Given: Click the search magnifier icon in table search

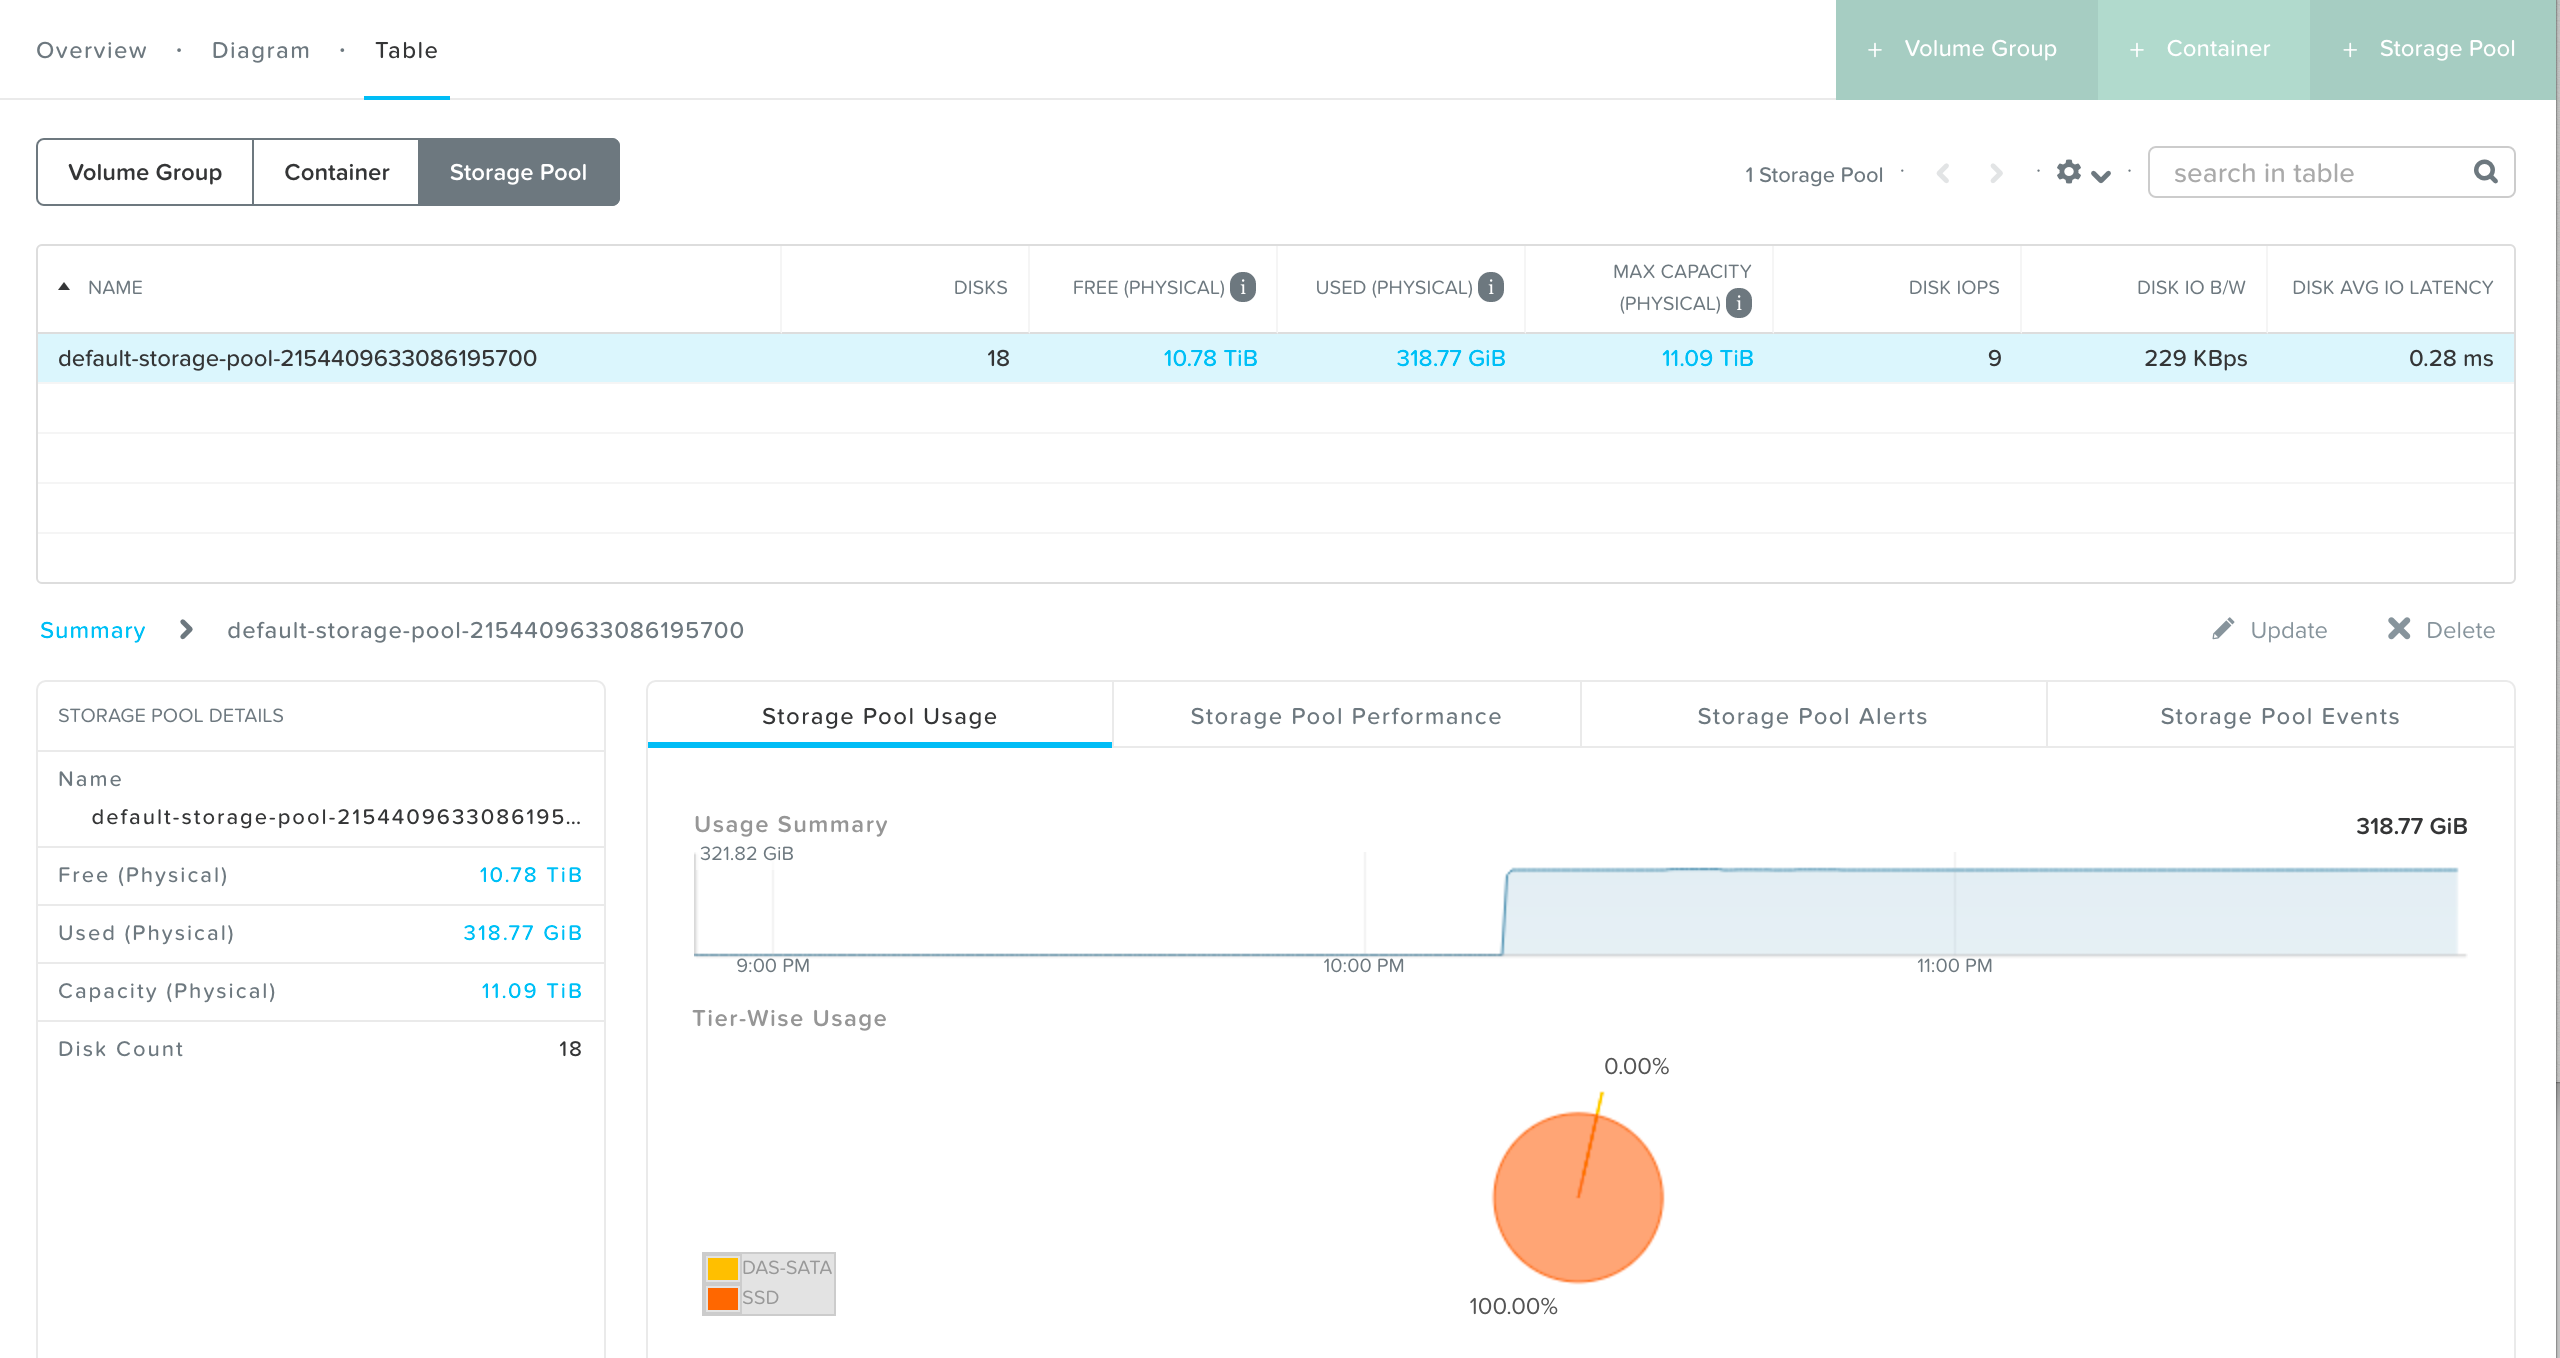Looking at the screenshot, I should (x=2486, y=172).
